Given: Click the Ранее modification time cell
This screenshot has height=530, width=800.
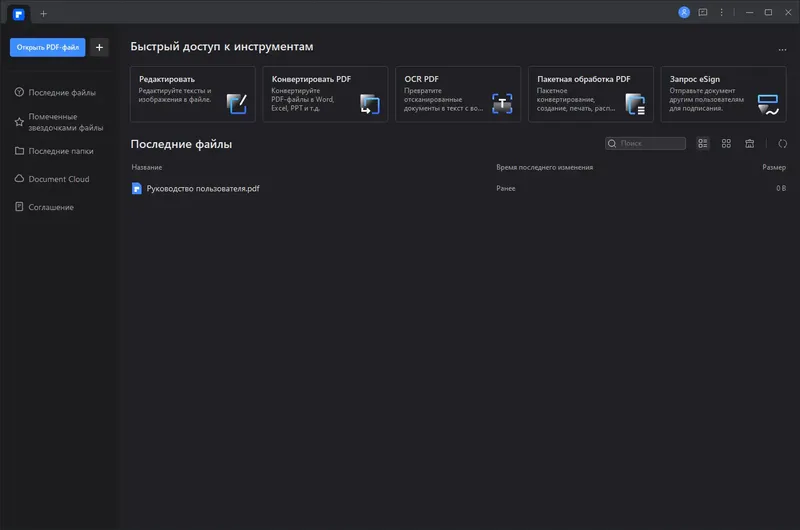Looking at the screenshot, I should [506, 188].
